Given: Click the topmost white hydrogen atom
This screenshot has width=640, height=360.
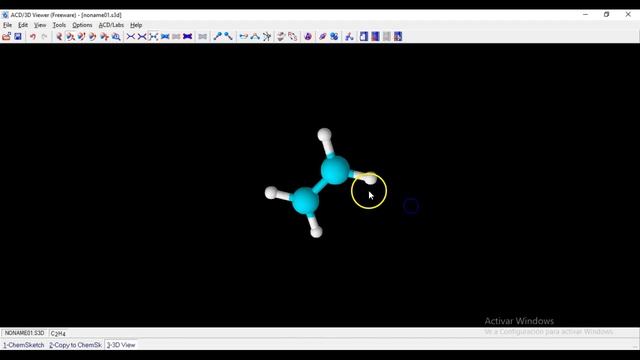Looking at the screenshot, I should 324,134.
